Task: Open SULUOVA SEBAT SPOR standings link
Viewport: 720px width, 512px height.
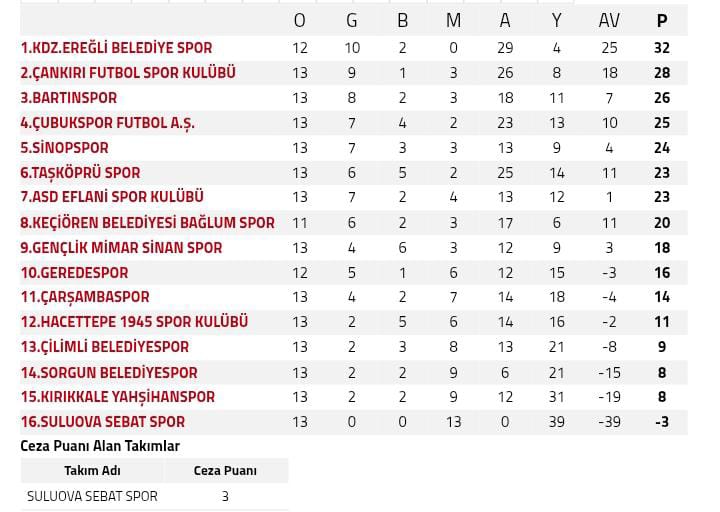Action: [x=103, y=422]
